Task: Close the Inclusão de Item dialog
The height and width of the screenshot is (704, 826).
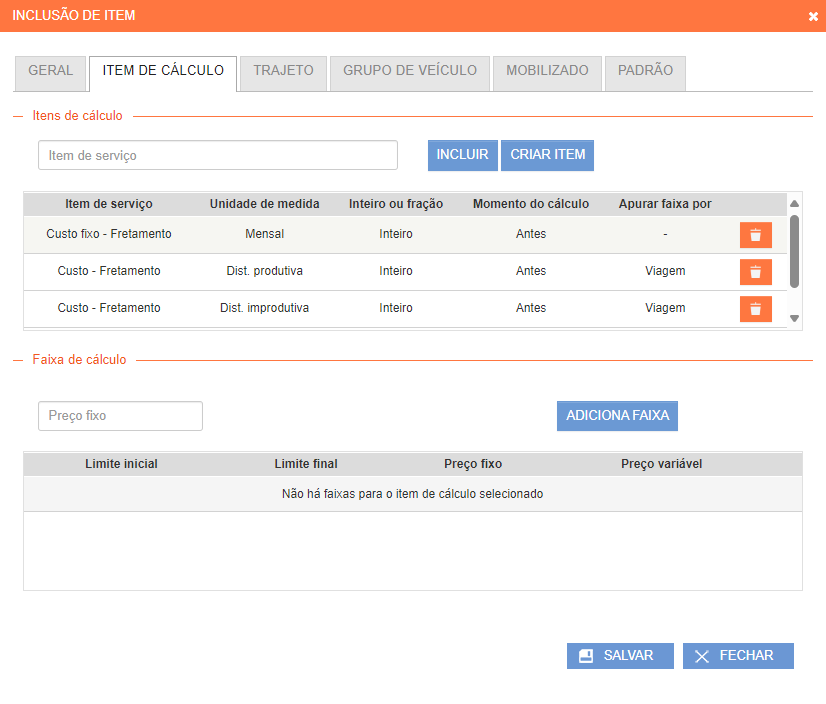Action: tap(812, 16)
